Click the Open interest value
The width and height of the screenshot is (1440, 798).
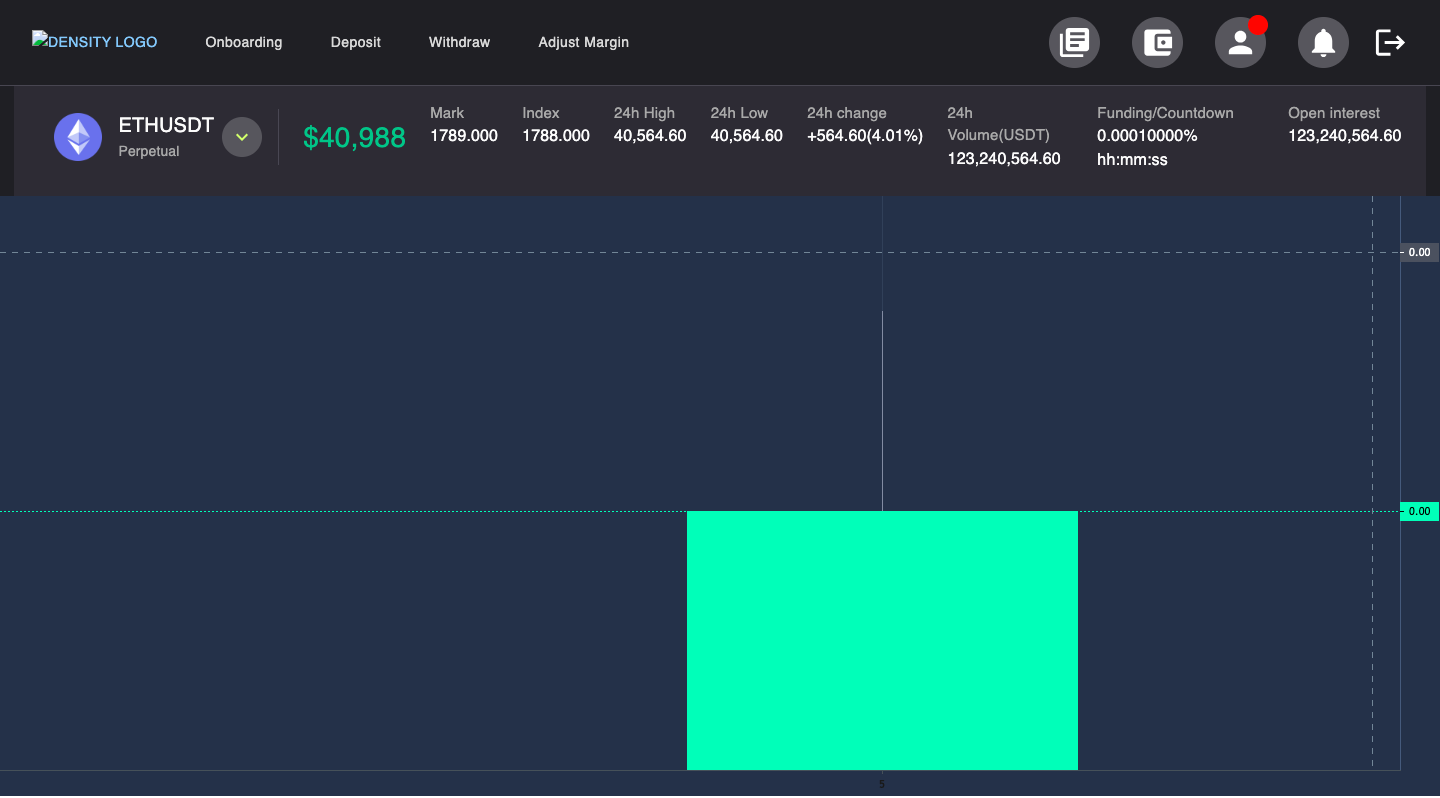pyautogui.click(x=1344, y=135)
